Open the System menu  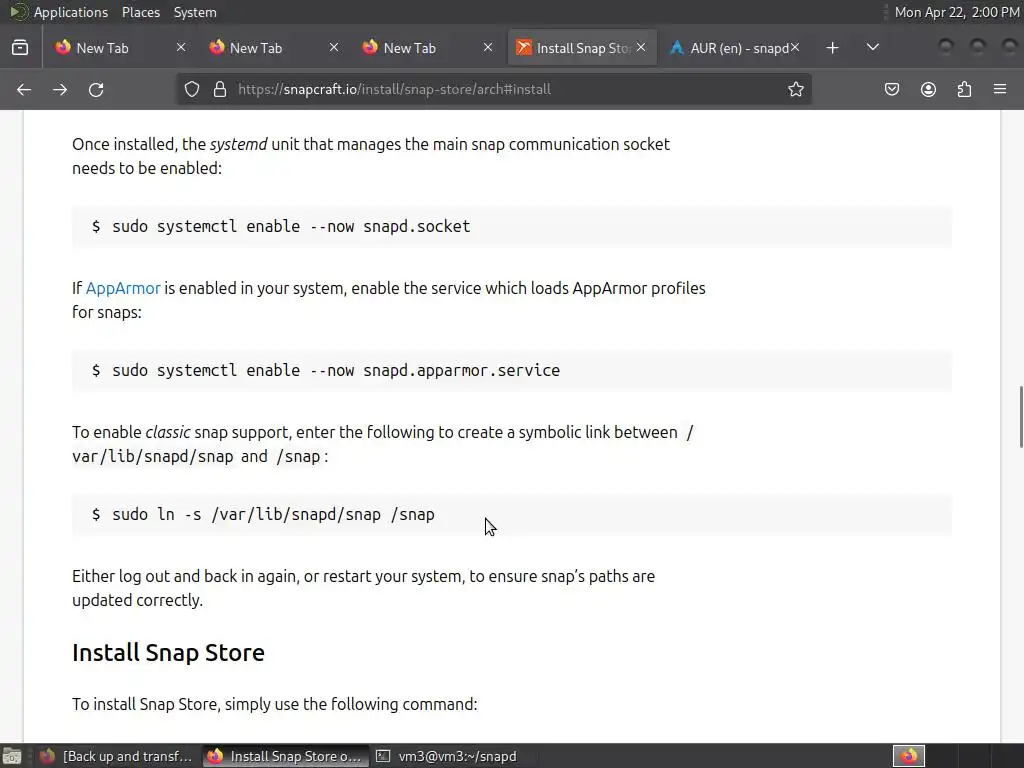(x=195, y=12)
